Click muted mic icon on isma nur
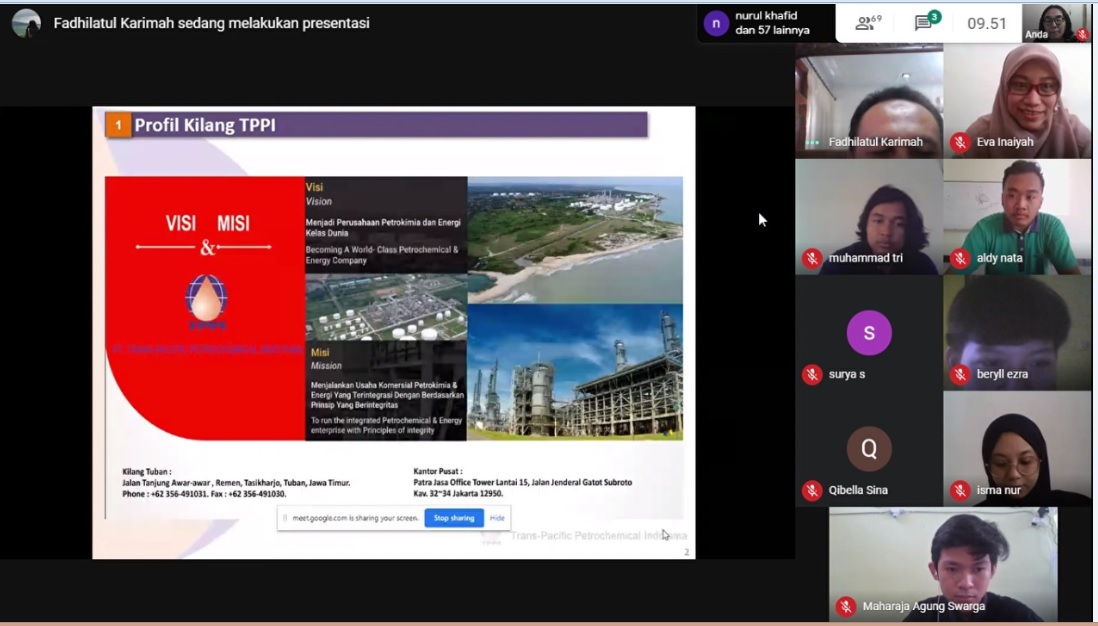The height and width of the screenshot is (626, 1098). click(x=960, y=490)
